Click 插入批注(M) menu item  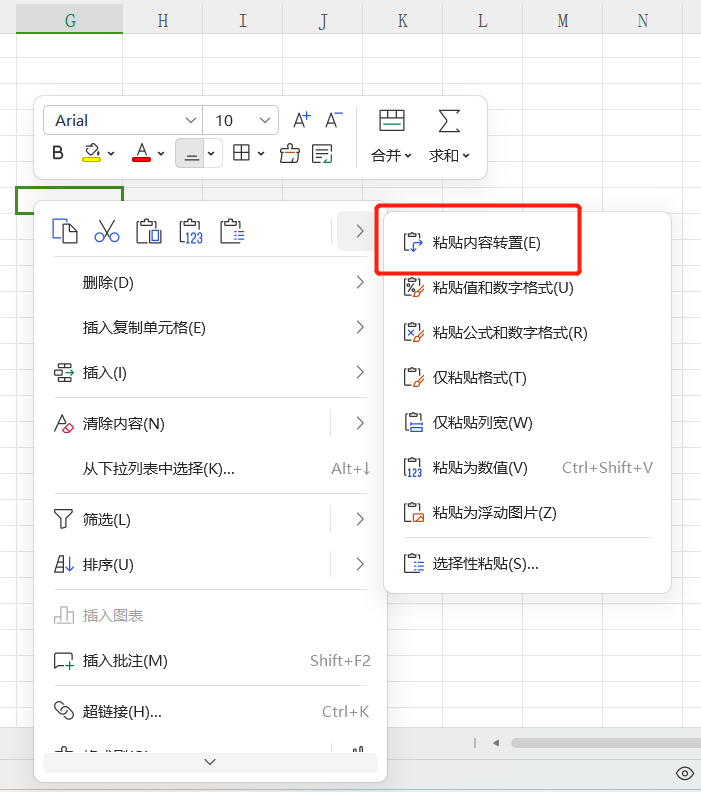[x=210, y=661]
